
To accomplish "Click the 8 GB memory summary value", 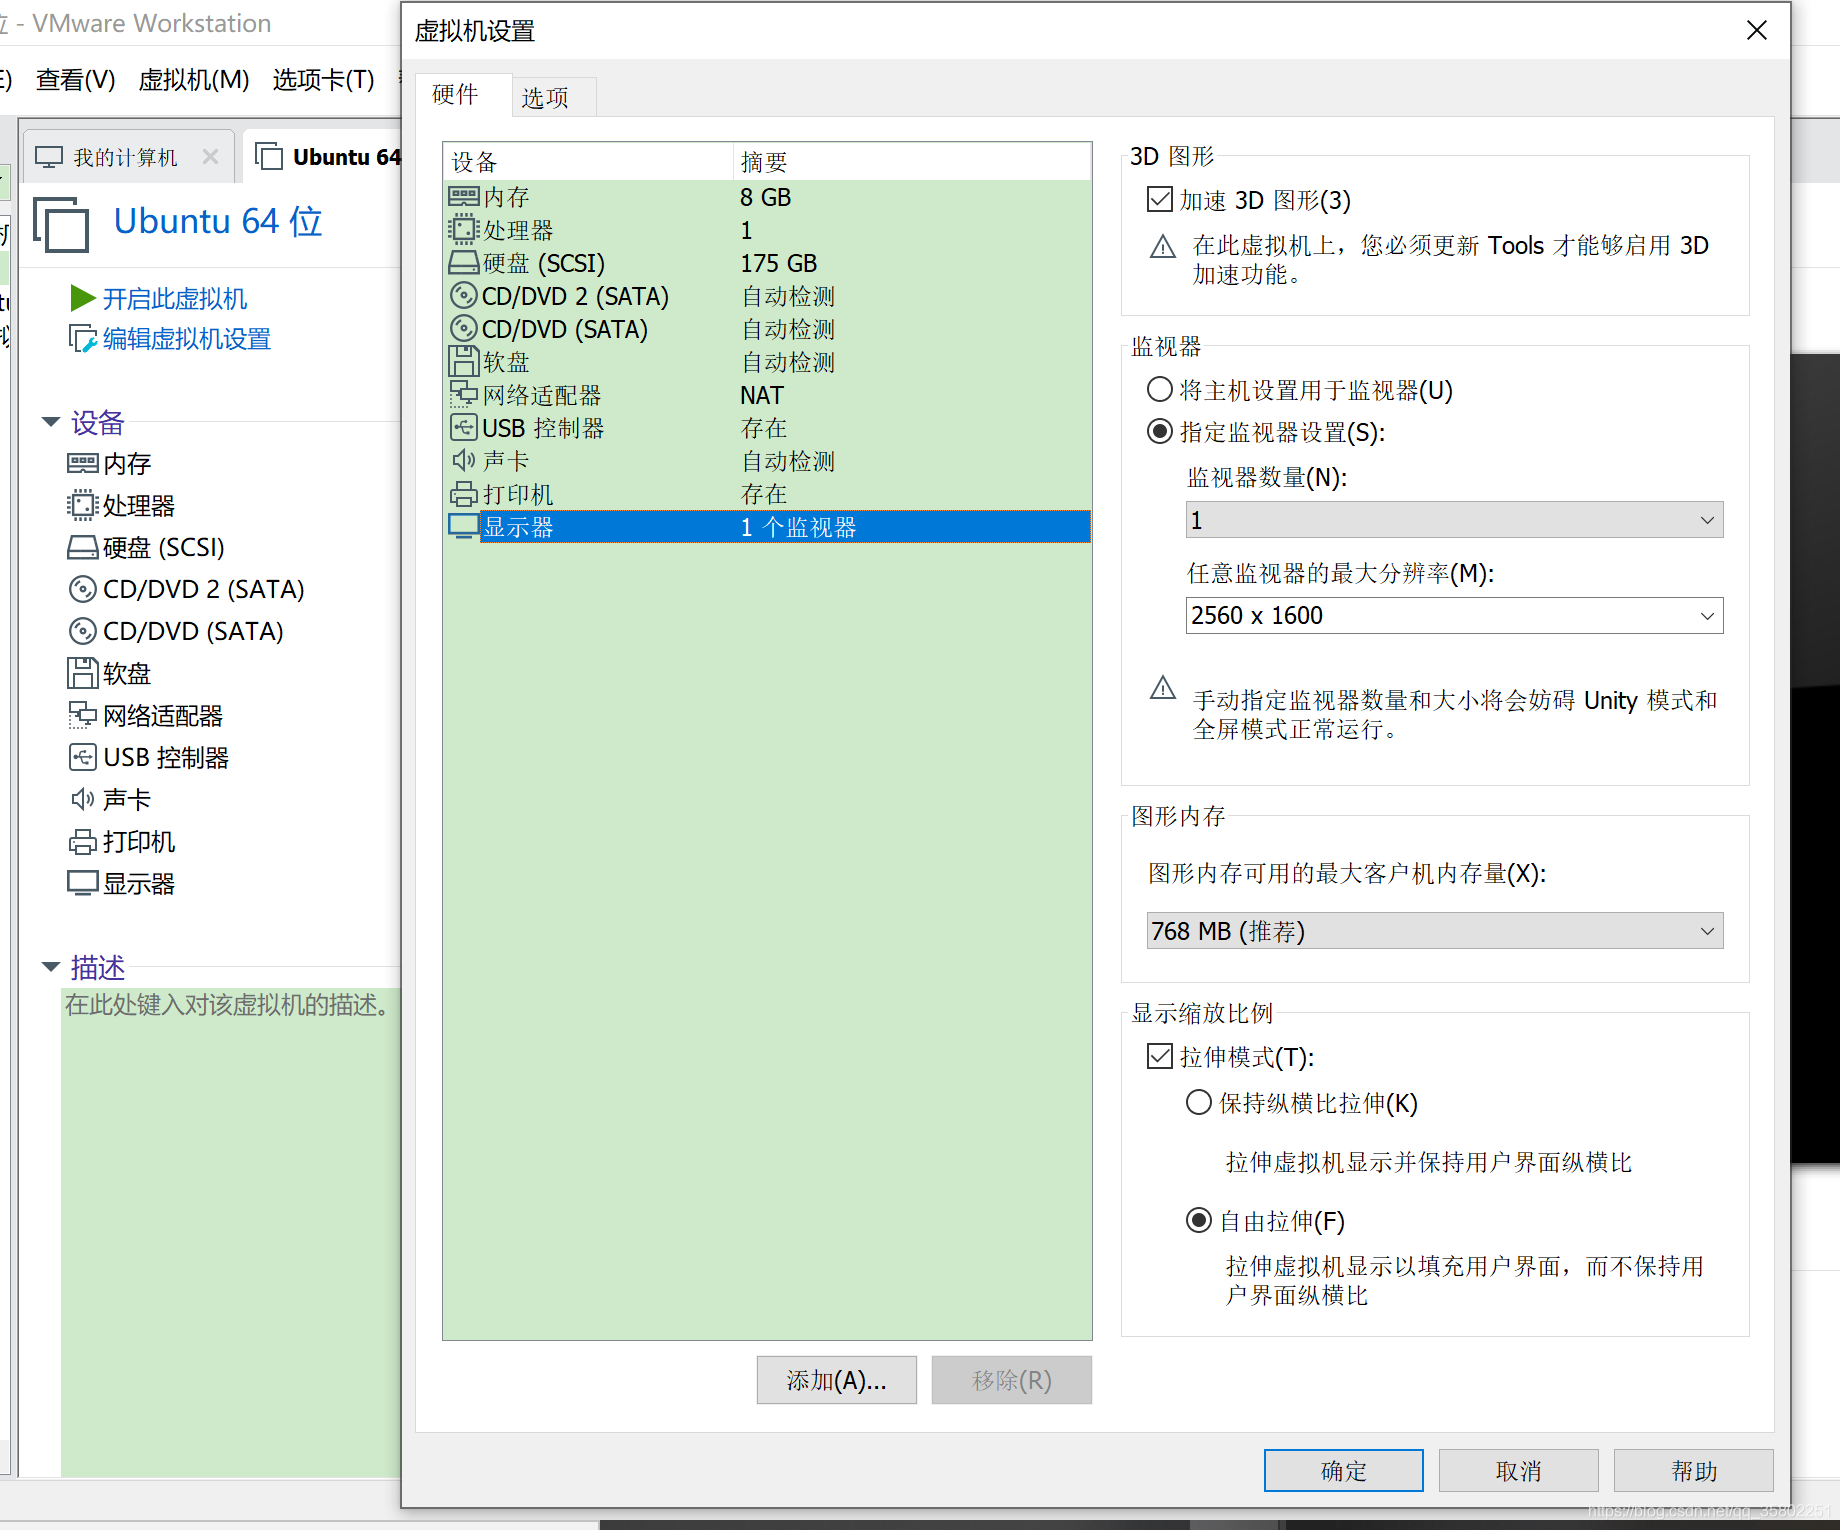I will pyautogui.click(x=766, y=197).
